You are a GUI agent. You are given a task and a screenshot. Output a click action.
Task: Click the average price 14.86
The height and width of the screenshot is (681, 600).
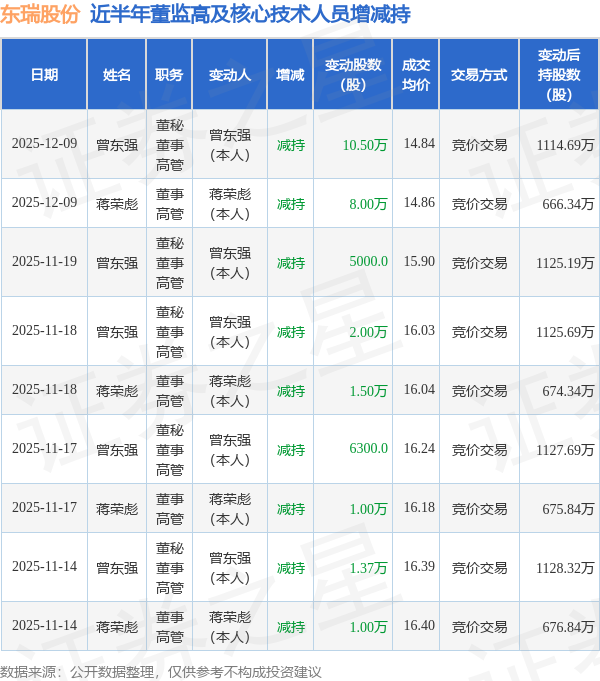click(x=419, y=202)
